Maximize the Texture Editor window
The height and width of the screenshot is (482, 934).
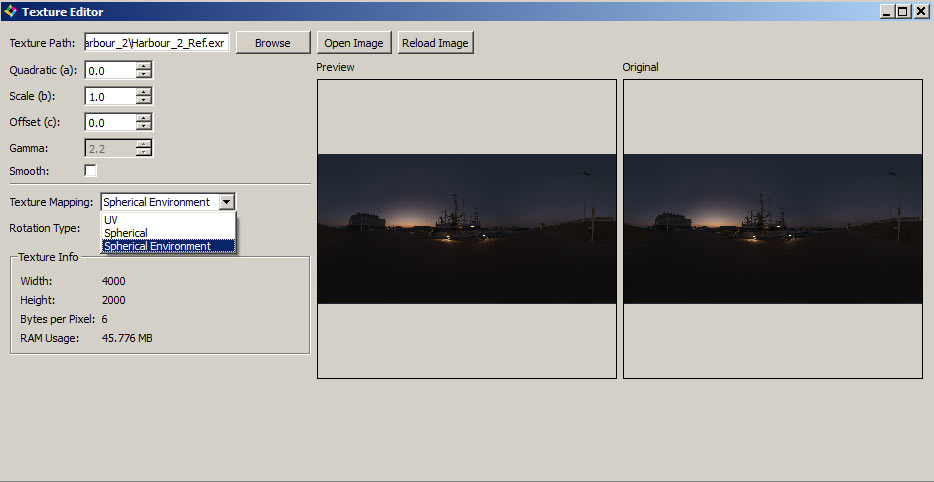pos(903,12)
